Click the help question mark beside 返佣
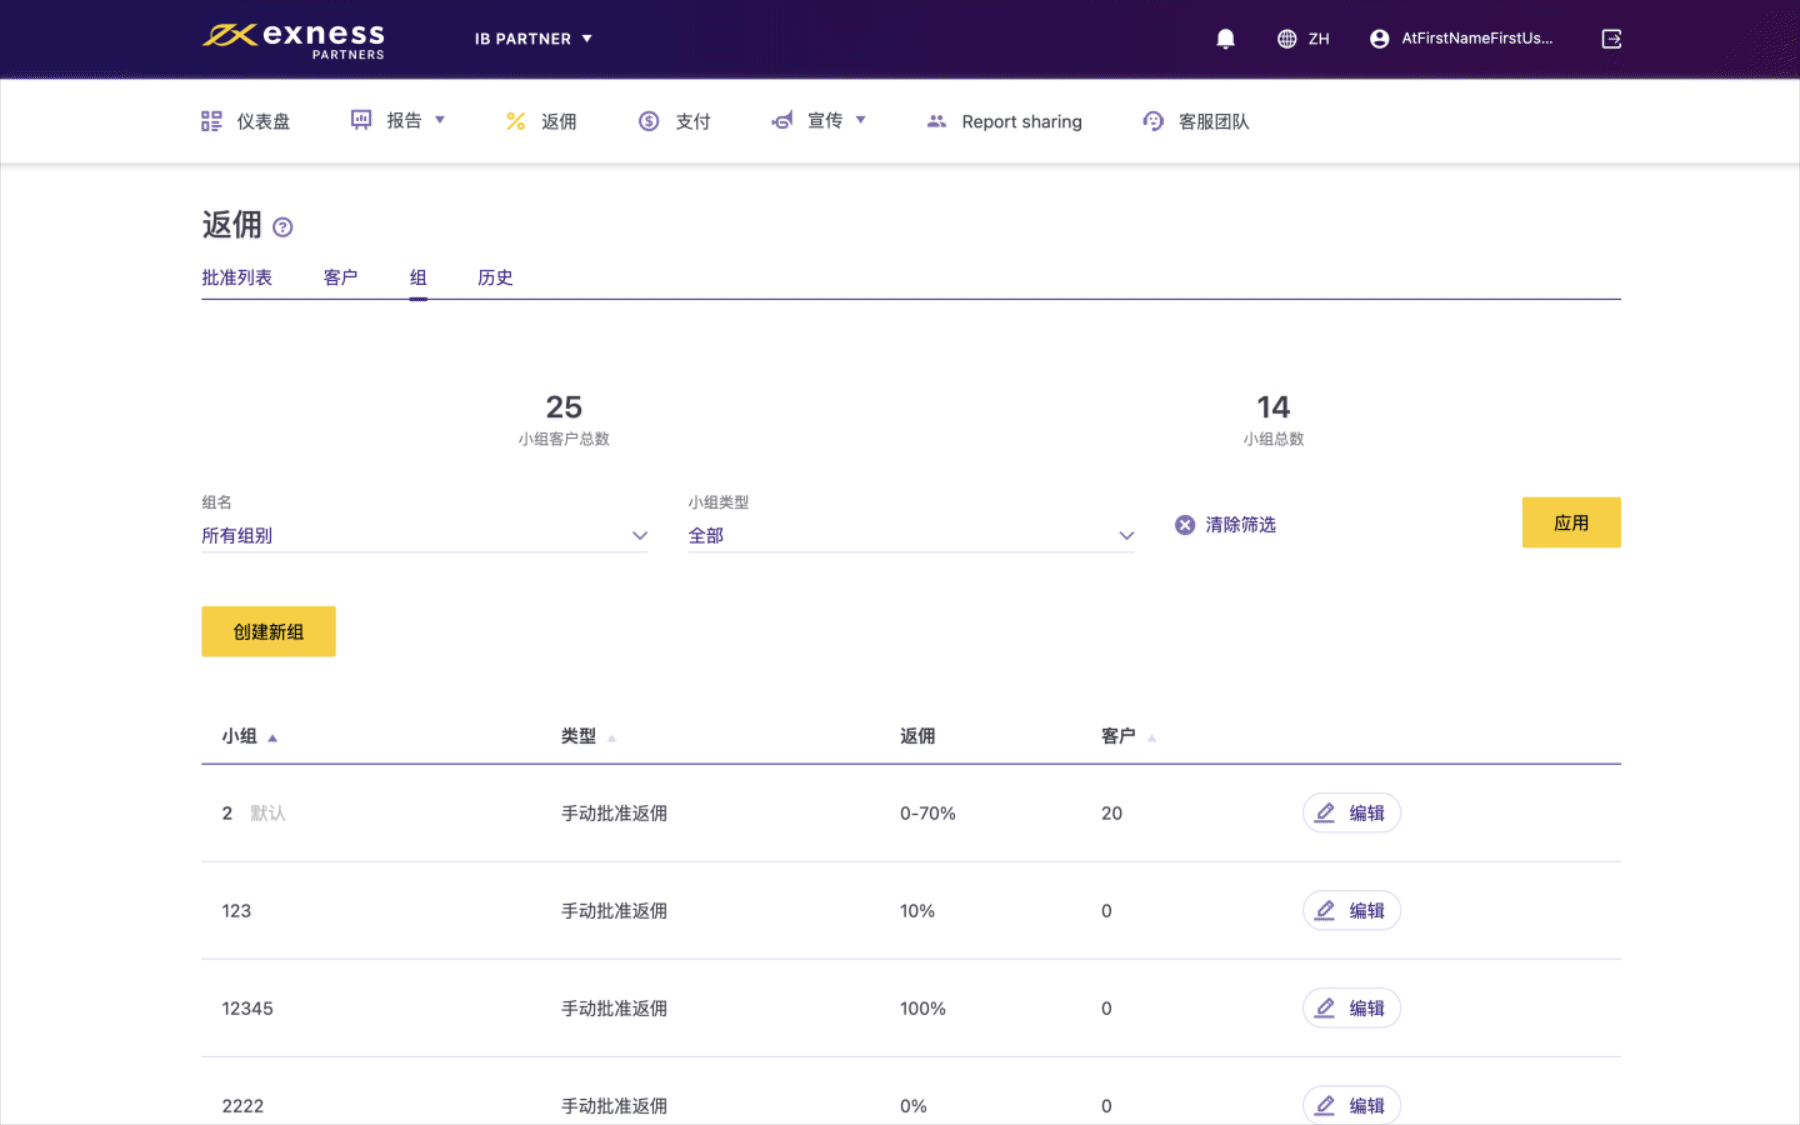This screenshot has height=1125, width=1800. 283,227
